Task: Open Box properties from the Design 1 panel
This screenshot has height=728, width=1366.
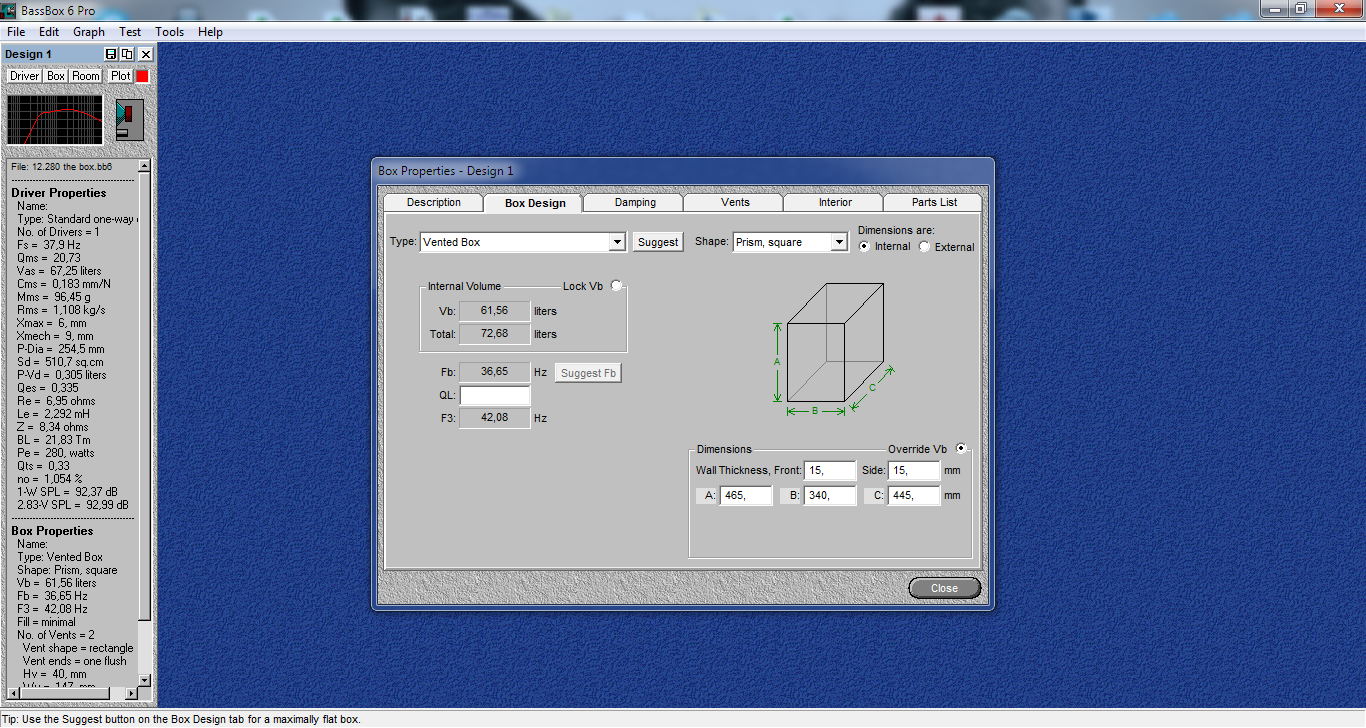Action: click(56, 76)
